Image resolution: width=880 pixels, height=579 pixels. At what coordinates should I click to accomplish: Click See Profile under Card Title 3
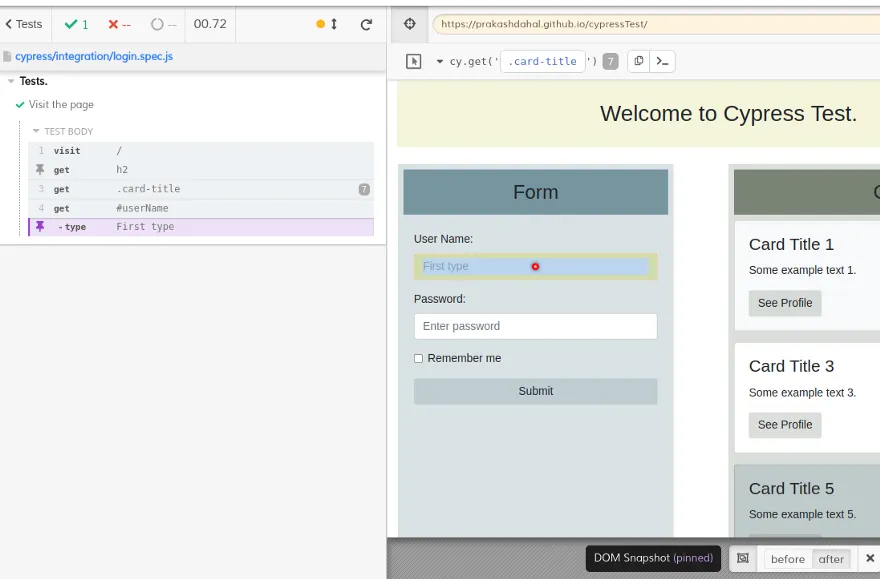click(785, 425)
